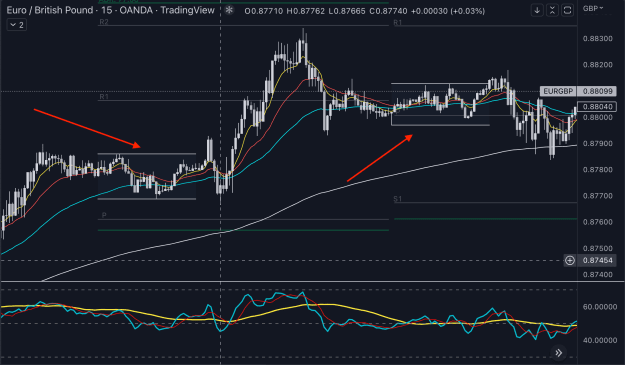Click the P pivot level label
This screenshot has height=365, width=625.
pos(104,215)
